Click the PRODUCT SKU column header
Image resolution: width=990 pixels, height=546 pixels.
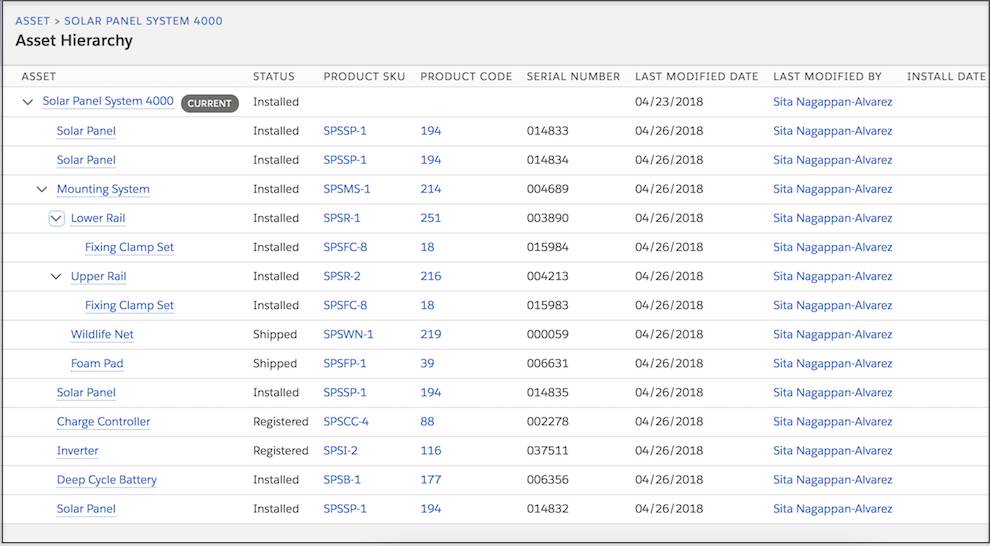point(364,76)
